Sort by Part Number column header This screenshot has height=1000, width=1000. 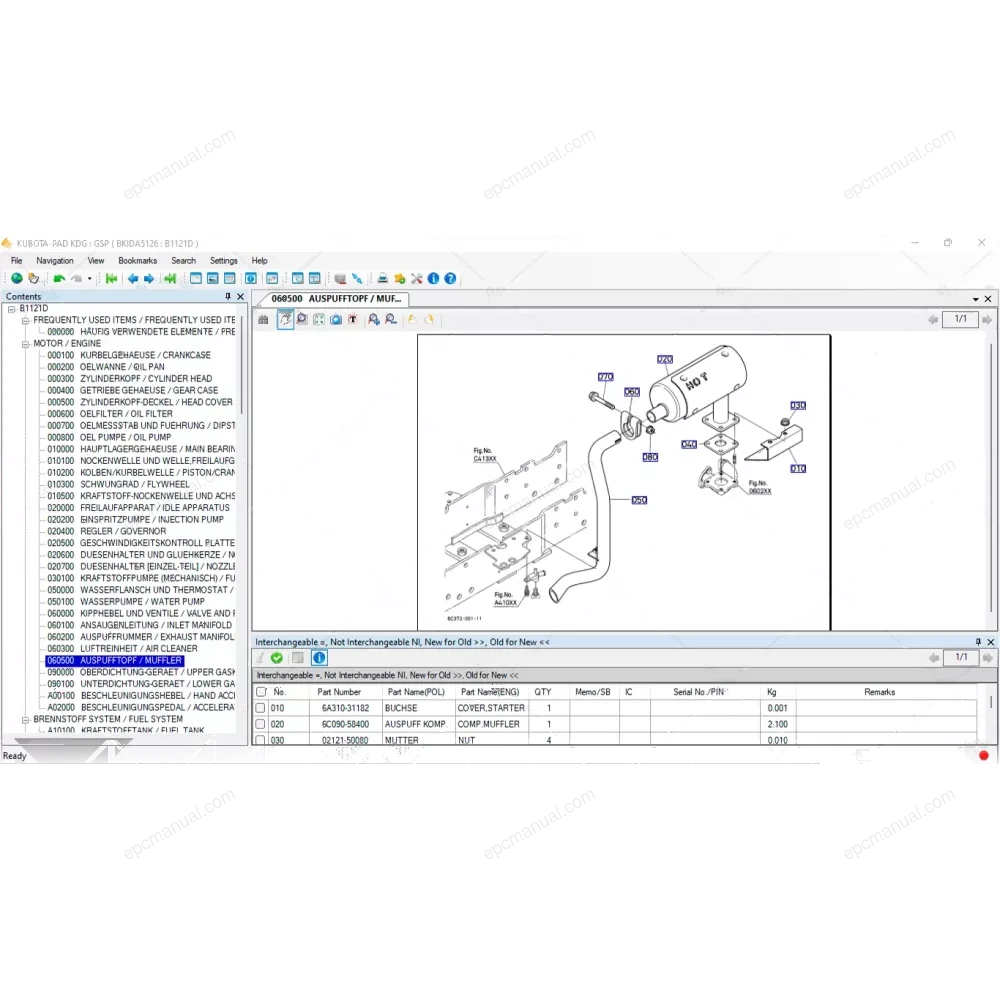click(339, 692)
